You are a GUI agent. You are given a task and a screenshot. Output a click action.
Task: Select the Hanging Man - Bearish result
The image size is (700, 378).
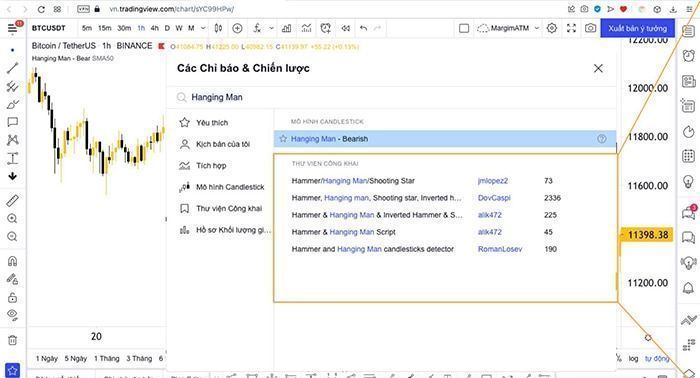click(445, 139)
